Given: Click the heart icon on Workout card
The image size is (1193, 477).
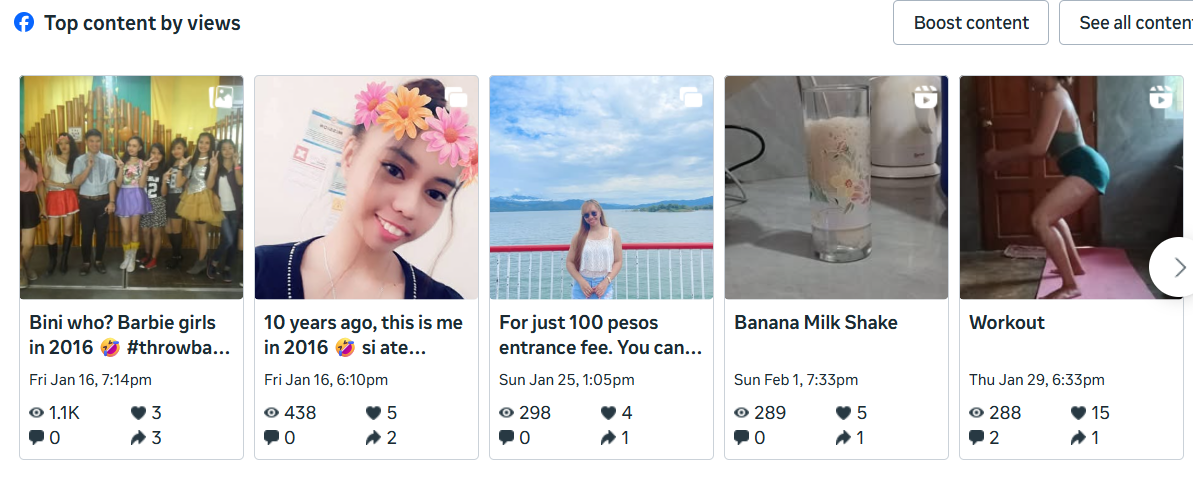Looking at the screenshot, I should [x=1078, y=413].
